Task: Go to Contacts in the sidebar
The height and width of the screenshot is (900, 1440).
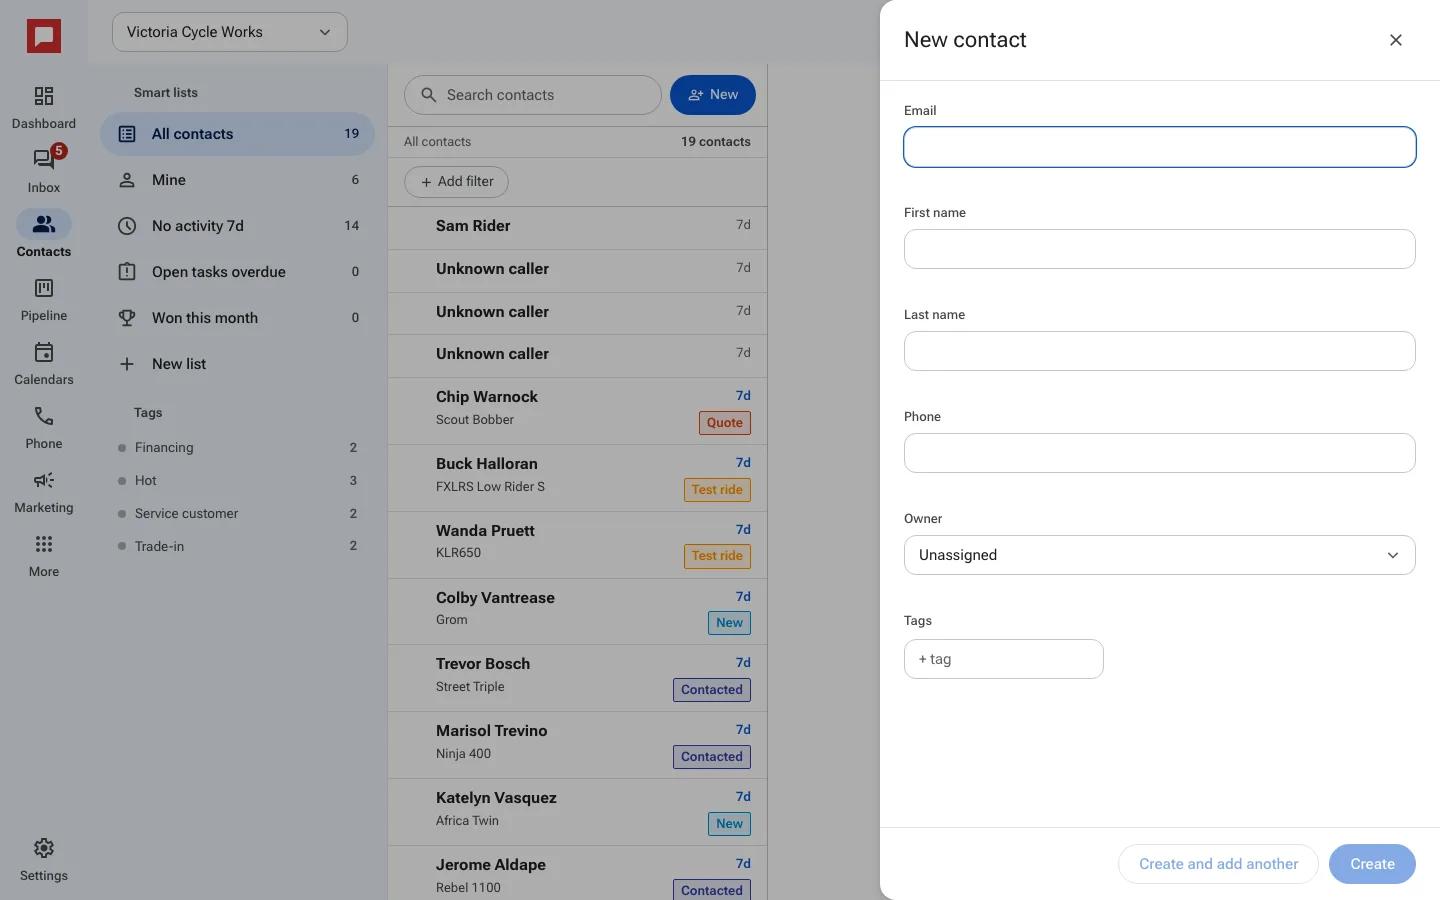Action: pyautogui.click(x=44, y=235)
